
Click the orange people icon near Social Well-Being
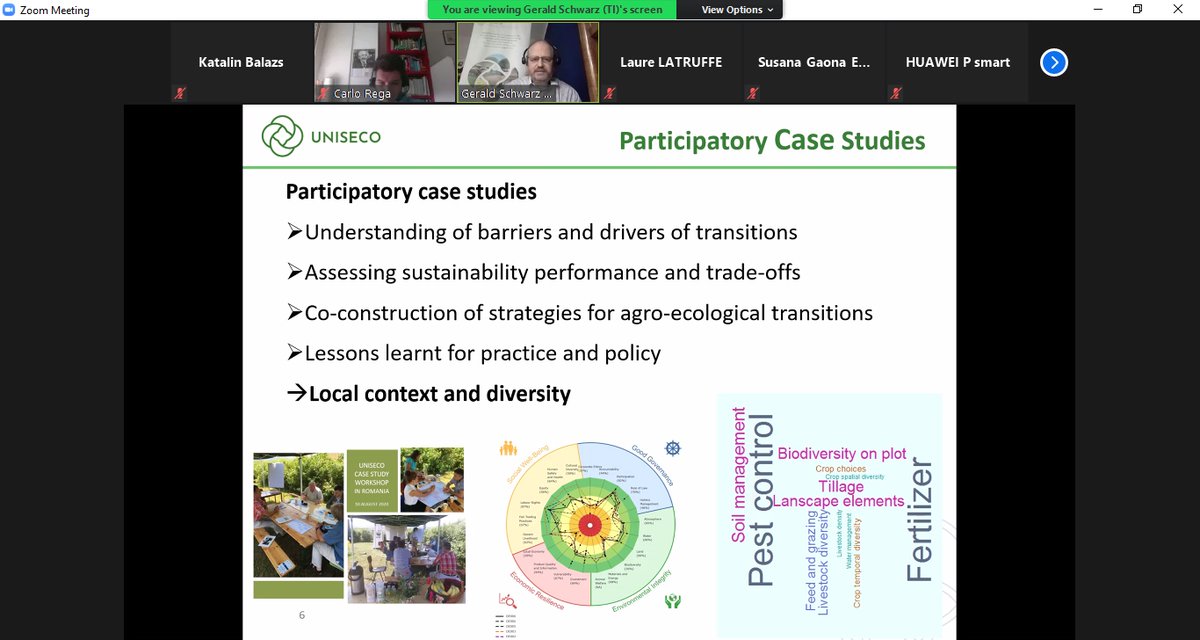[510, 449]
